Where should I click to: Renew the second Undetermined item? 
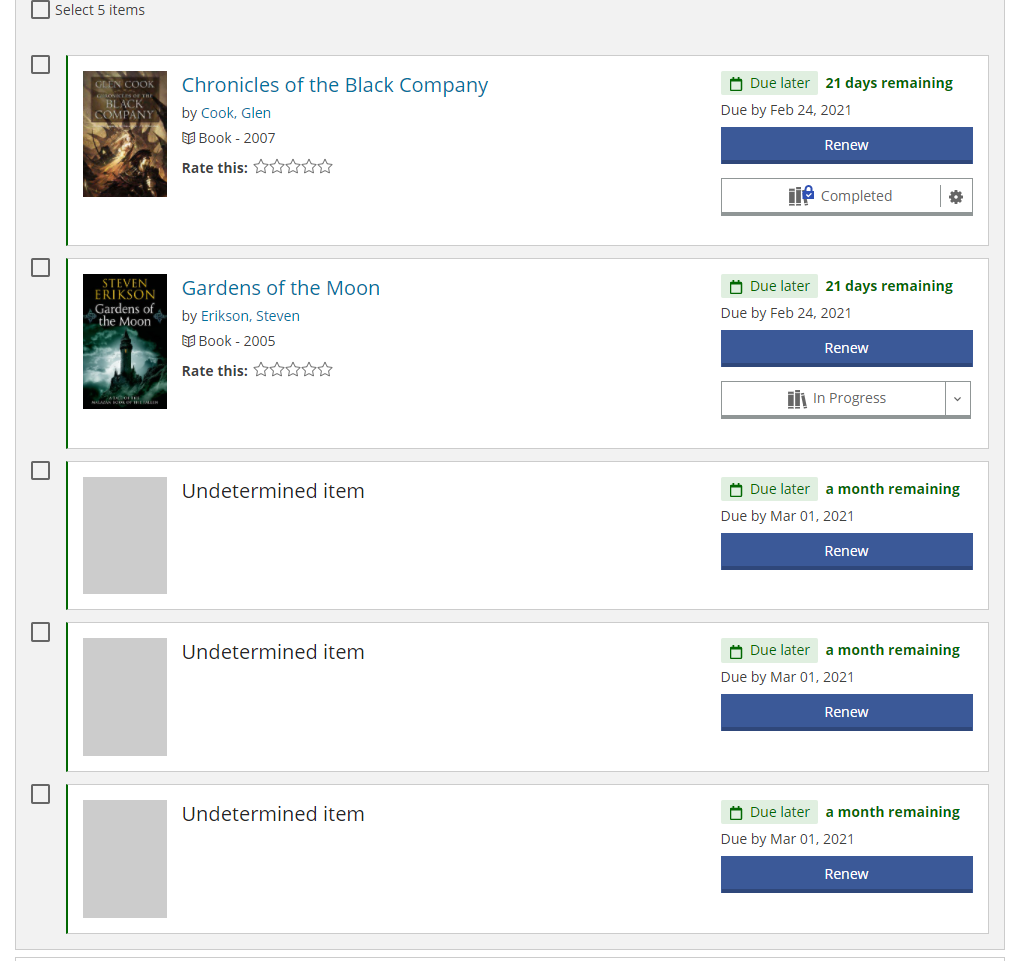click(846, 712)
